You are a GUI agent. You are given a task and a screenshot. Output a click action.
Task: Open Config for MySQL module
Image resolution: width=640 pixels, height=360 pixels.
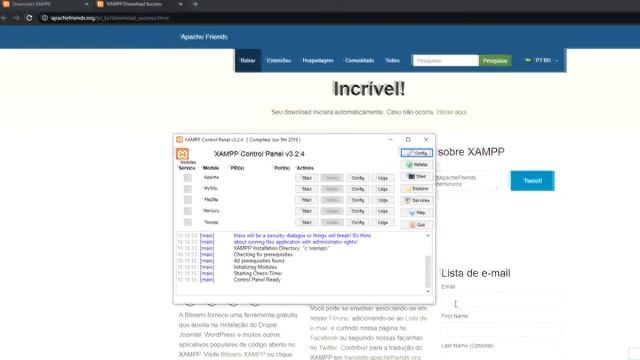click(358, 189)
